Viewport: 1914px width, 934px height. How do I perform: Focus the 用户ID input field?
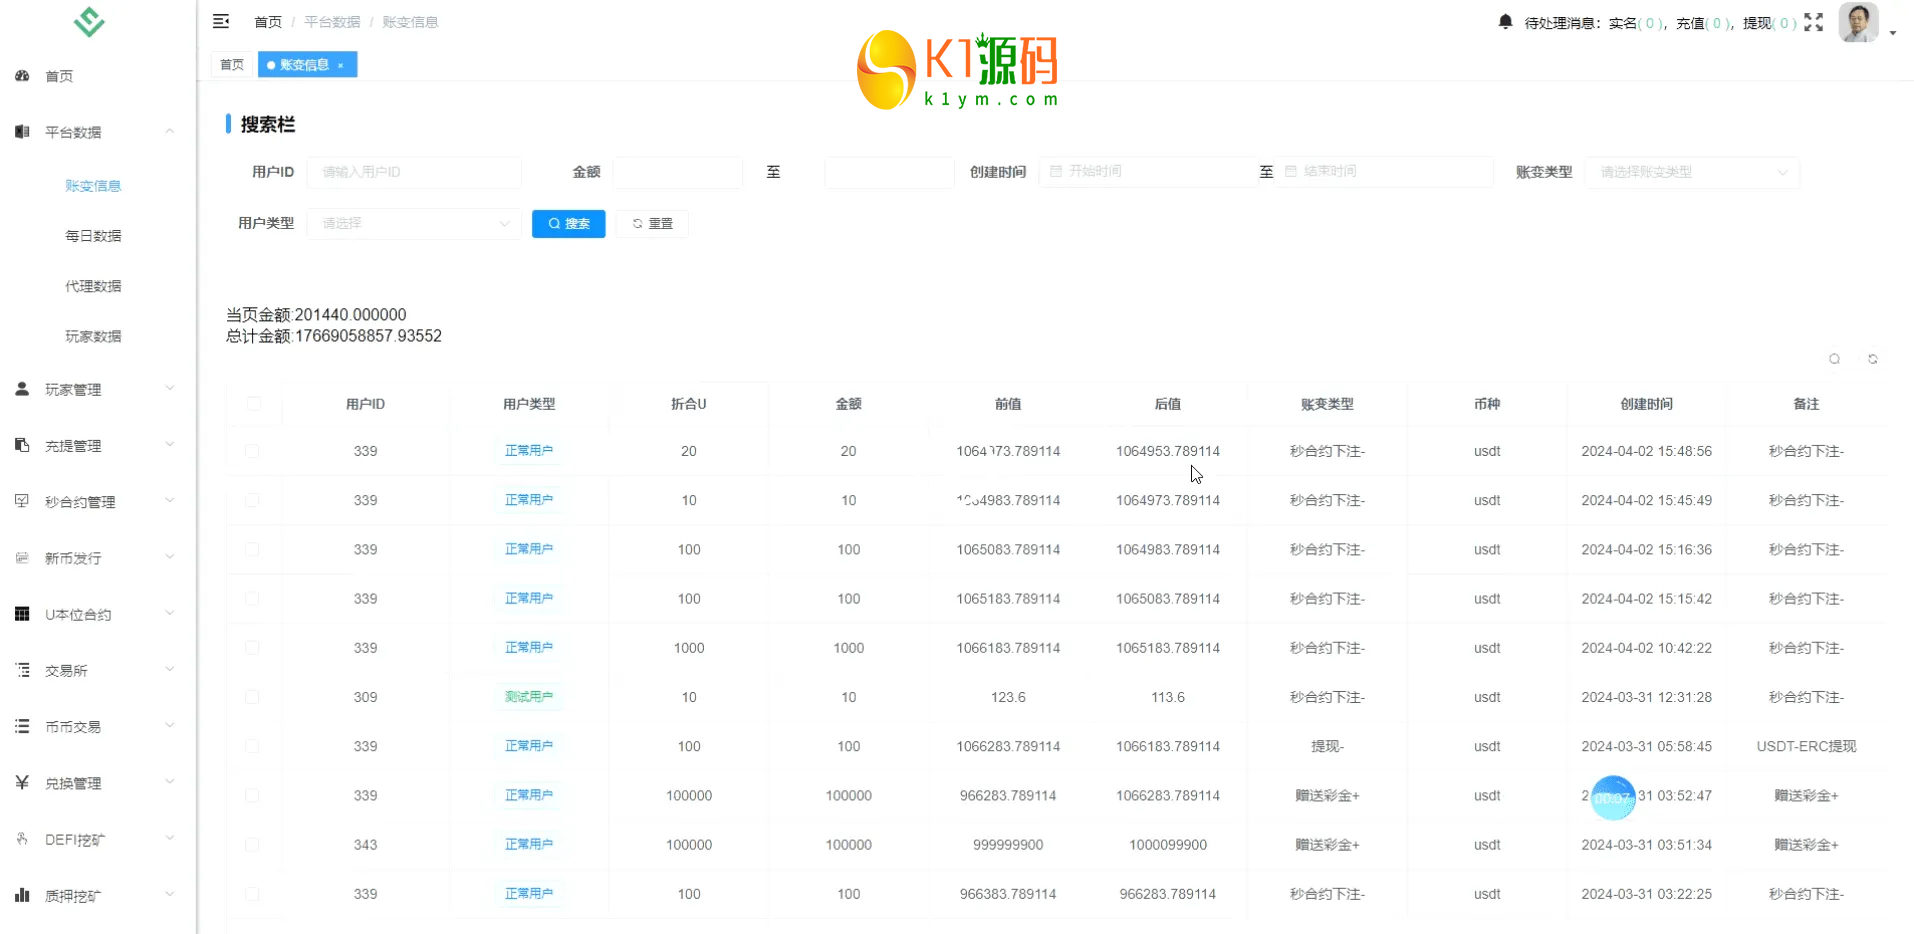[414, 172]
